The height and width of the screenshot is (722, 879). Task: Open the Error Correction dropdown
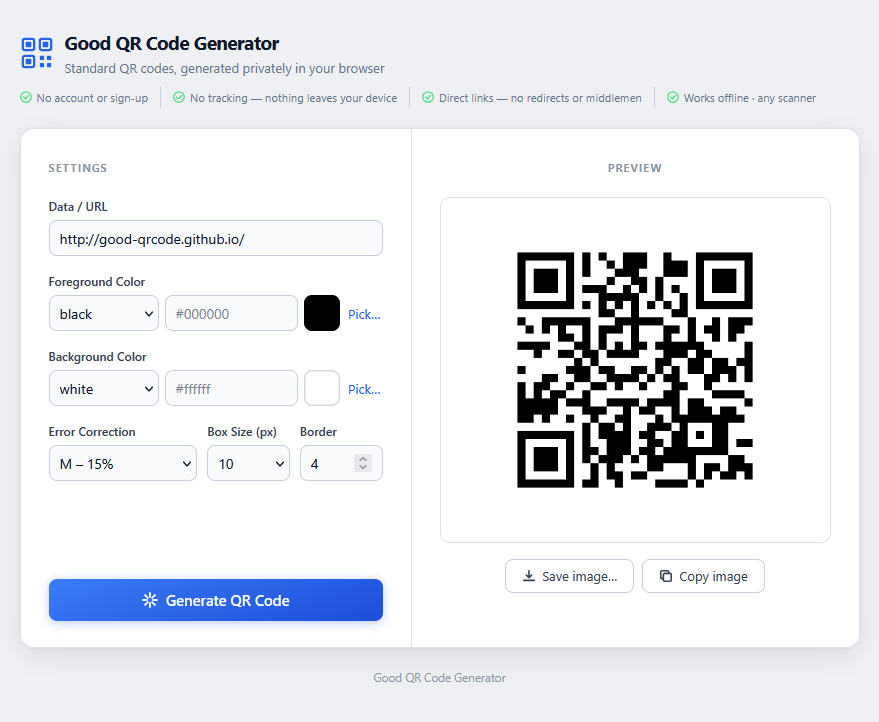(x=123, y=463)
